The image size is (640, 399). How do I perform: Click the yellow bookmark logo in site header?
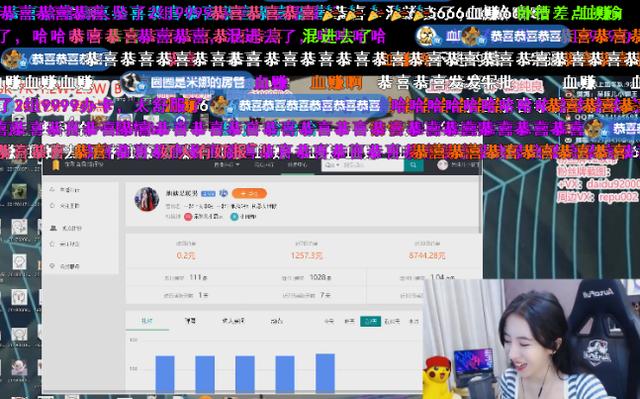point(56,165)
